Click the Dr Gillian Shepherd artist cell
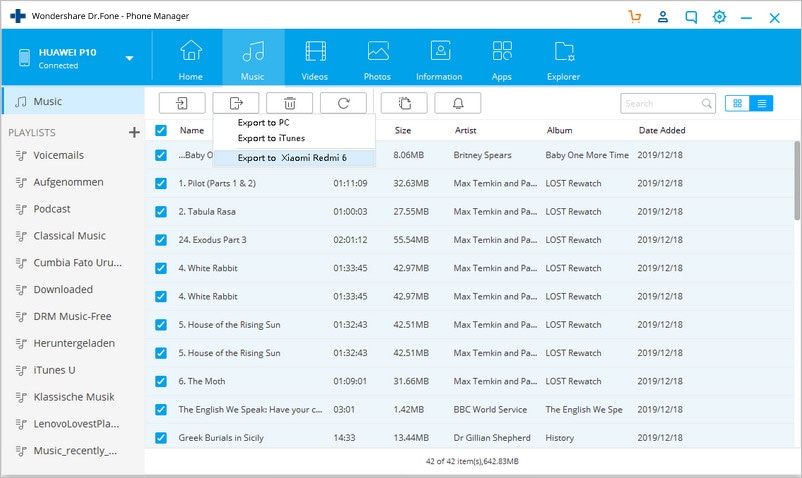Viewport: 802px width, 478px height. coord(492,438)
